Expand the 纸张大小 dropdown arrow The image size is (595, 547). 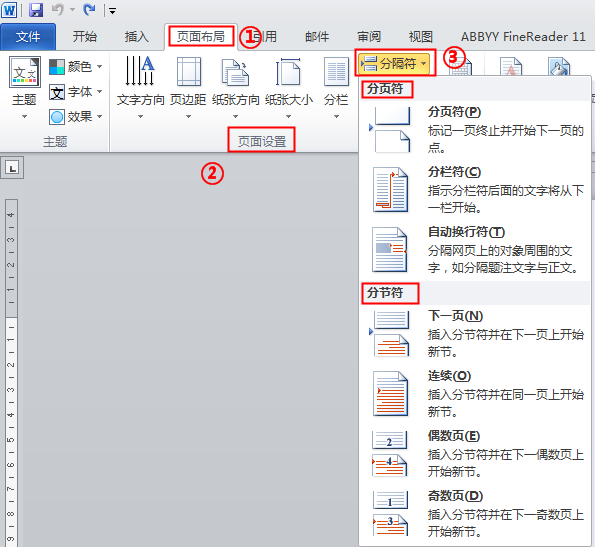click(x=288, y=116)
